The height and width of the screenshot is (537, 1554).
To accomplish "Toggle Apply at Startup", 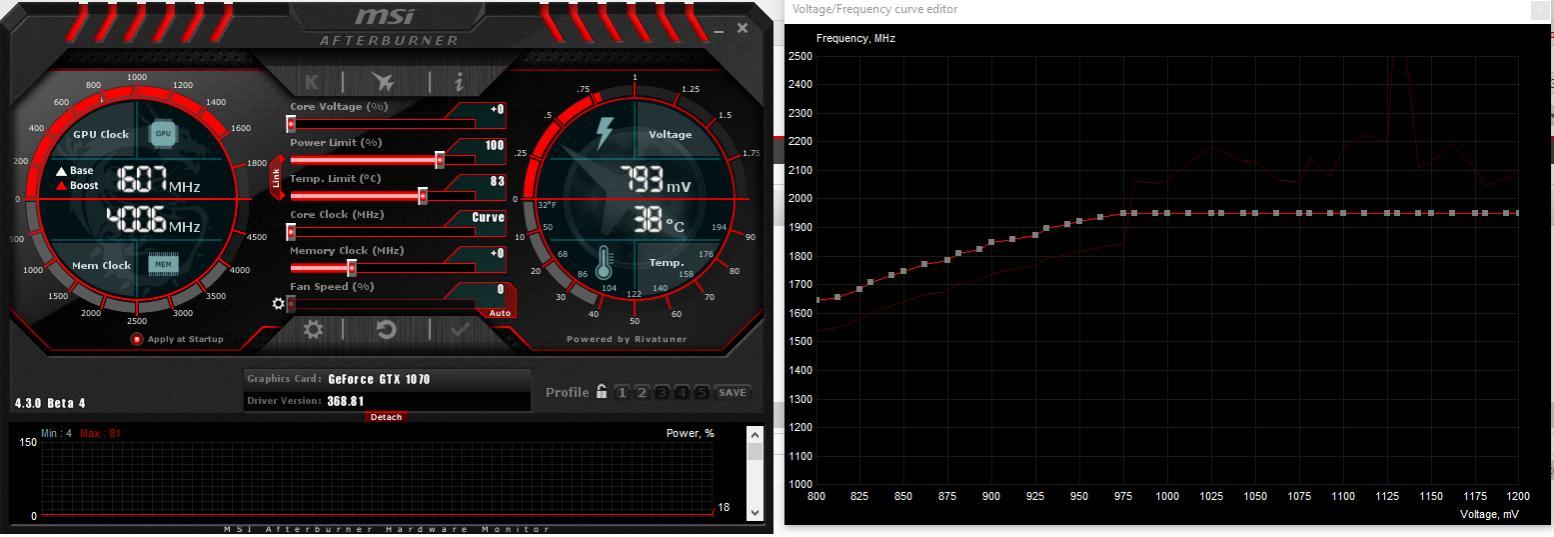I will pyautogui.click(x=137, y=339).
